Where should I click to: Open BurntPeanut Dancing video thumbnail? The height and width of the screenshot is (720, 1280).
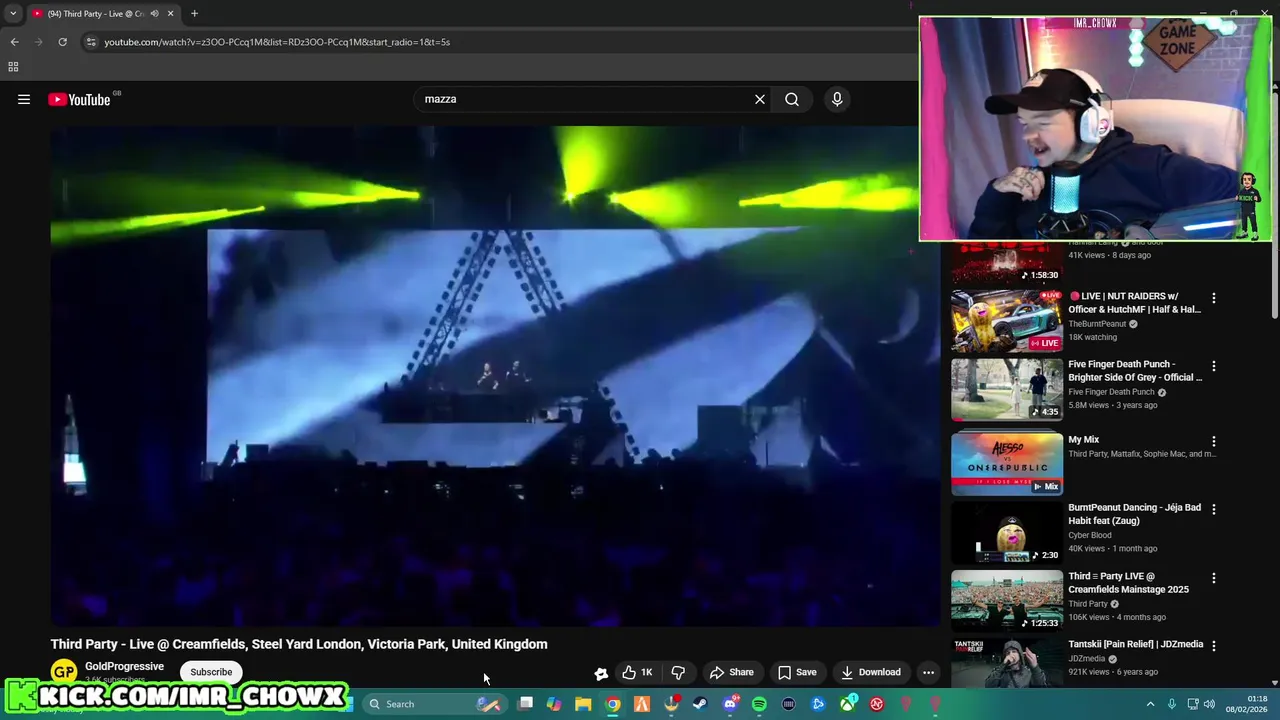pyautogui.click(x=1007, y=532)
